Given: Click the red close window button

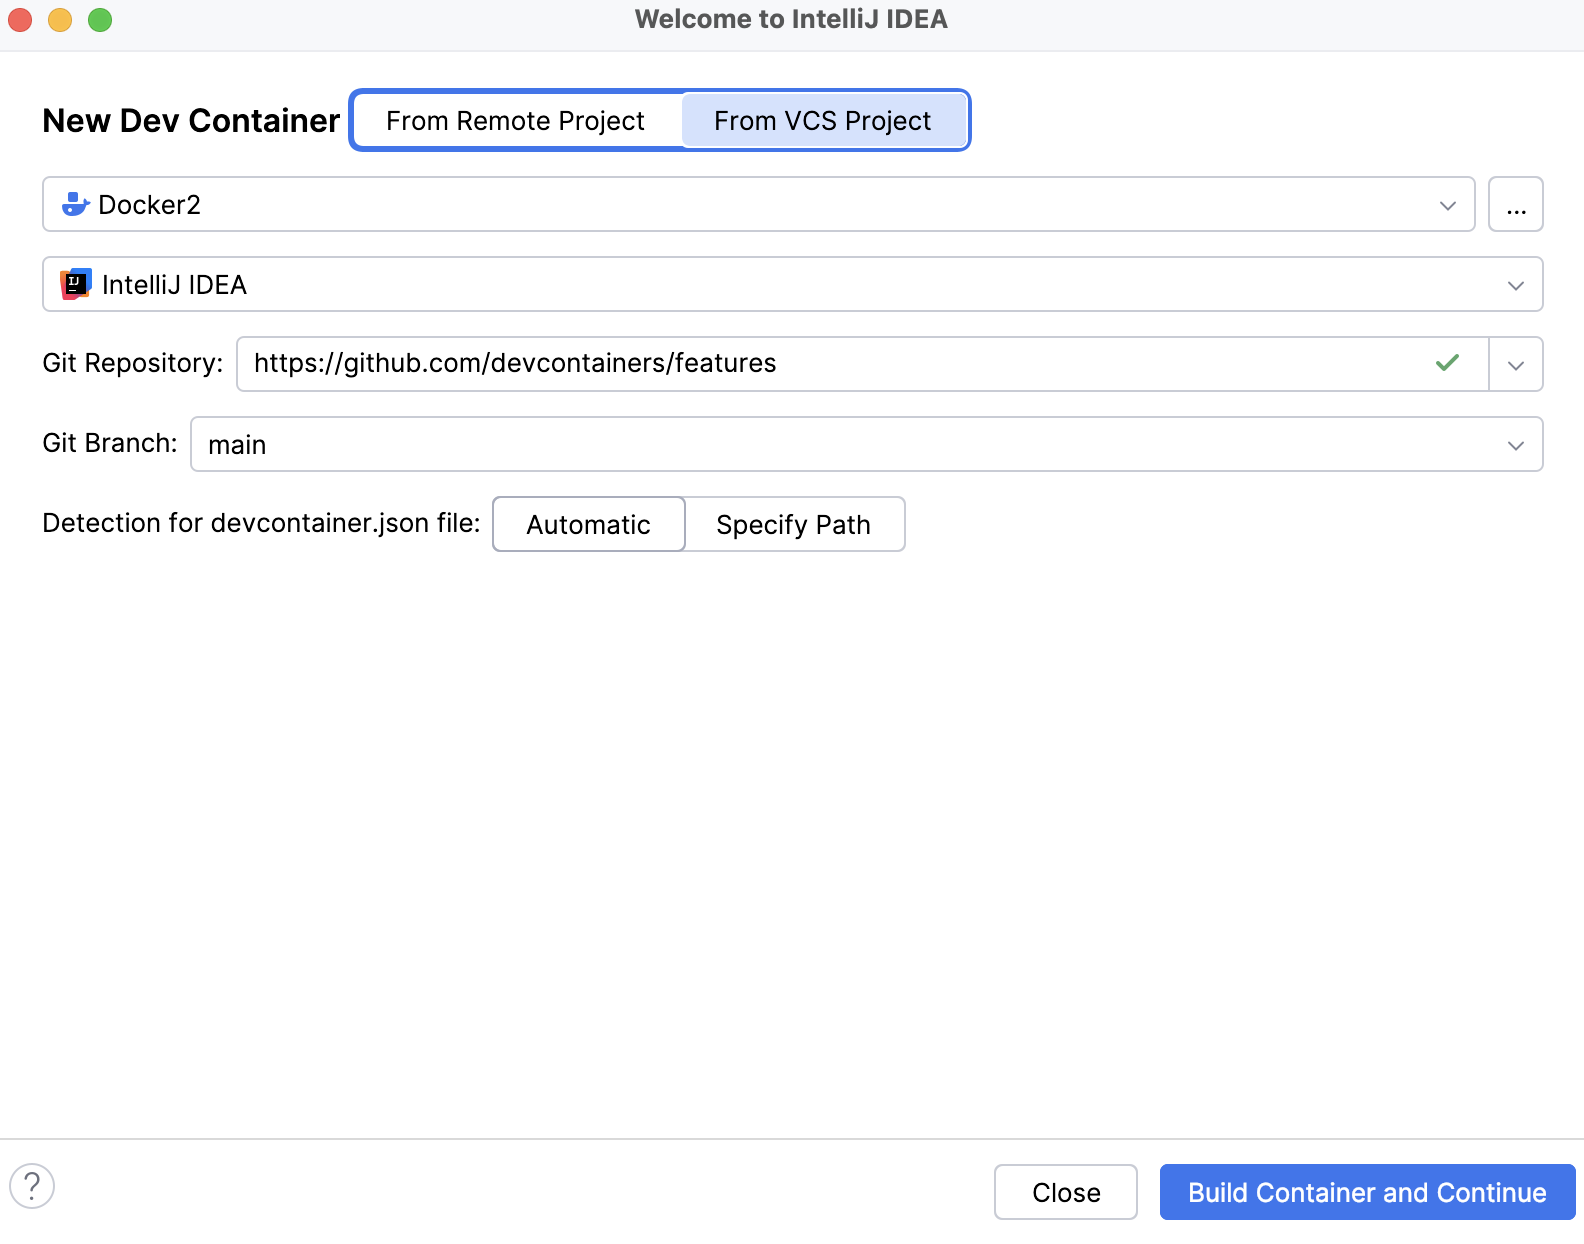Looking at the screenshot, I should click(x=20, y=20).
